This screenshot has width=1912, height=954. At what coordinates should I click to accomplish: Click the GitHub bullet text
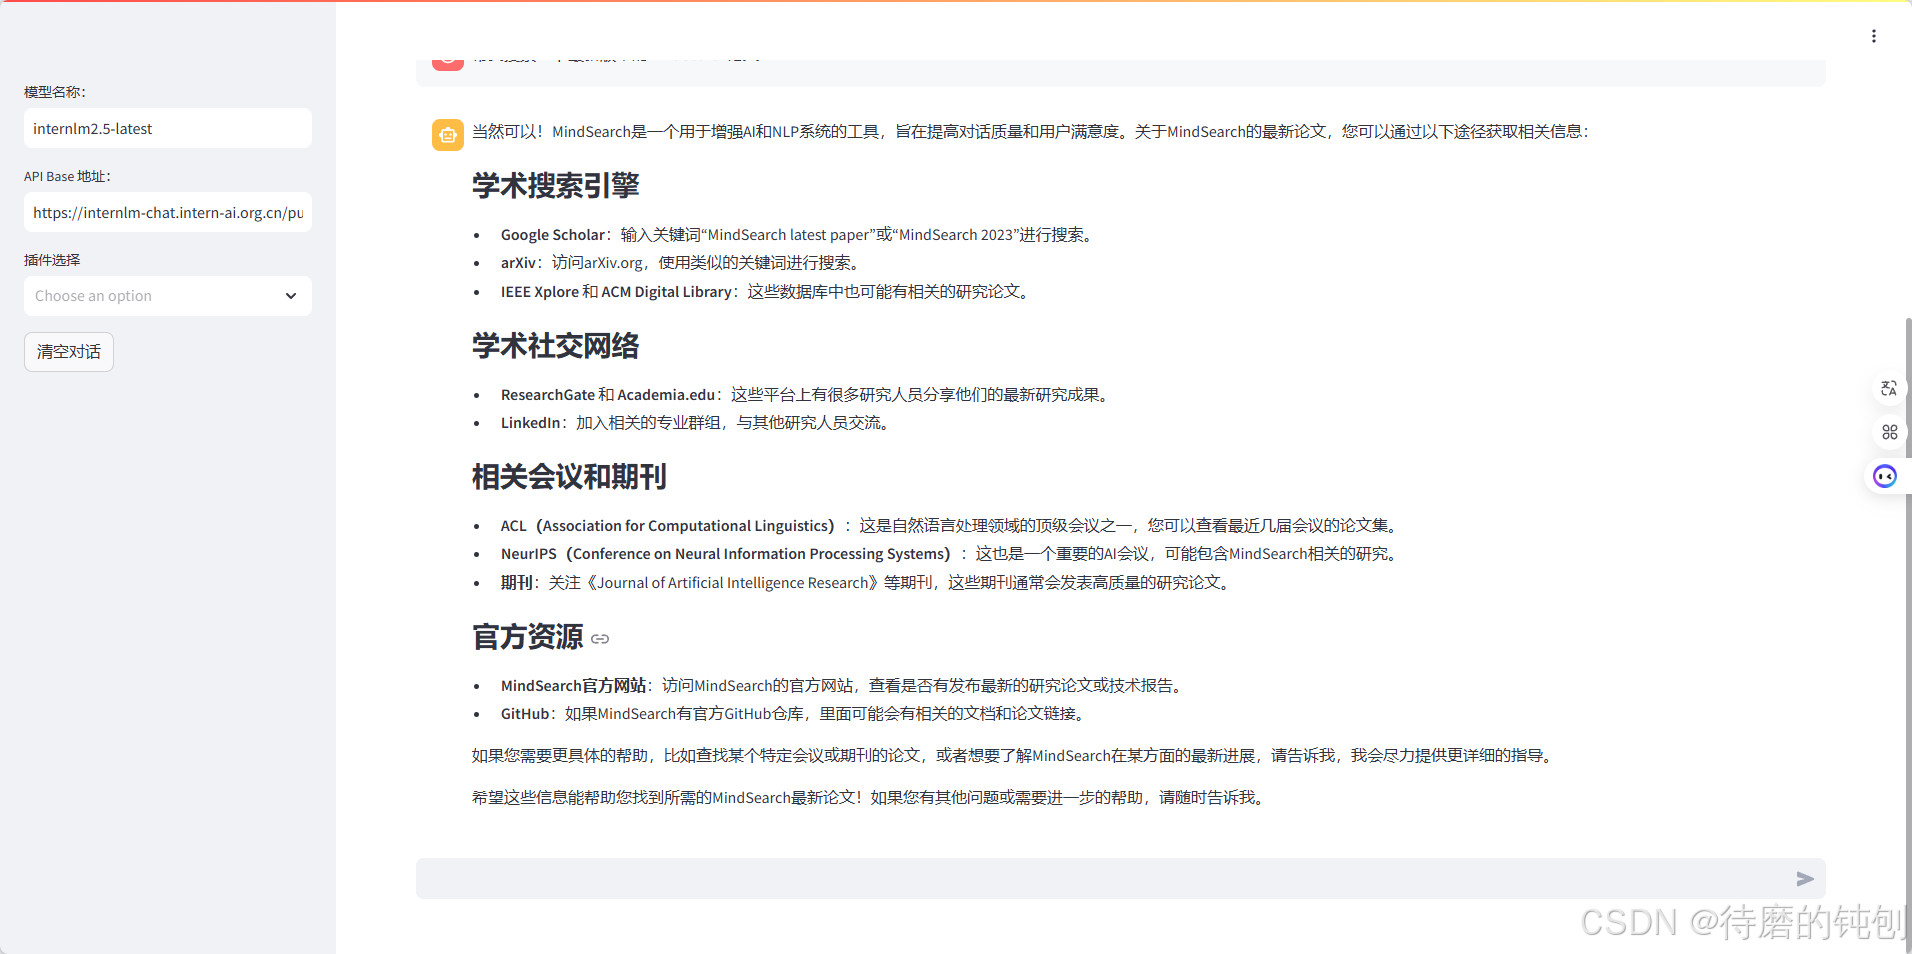pos(795,714)
